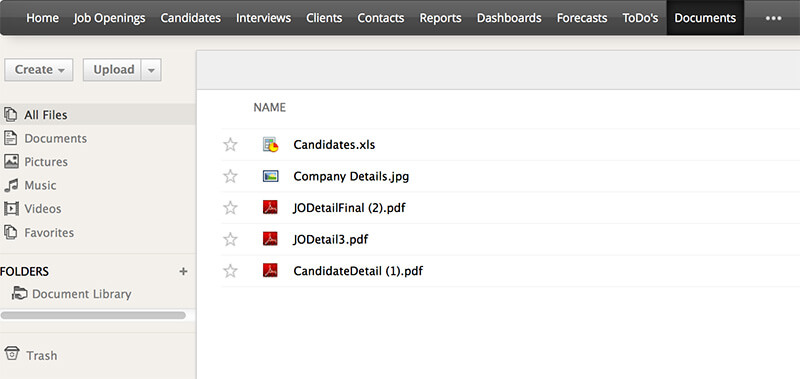The width and height of the screenshot is (800, 379).
Task: Expand the Create dropdown button
Action: pos(39,70)
